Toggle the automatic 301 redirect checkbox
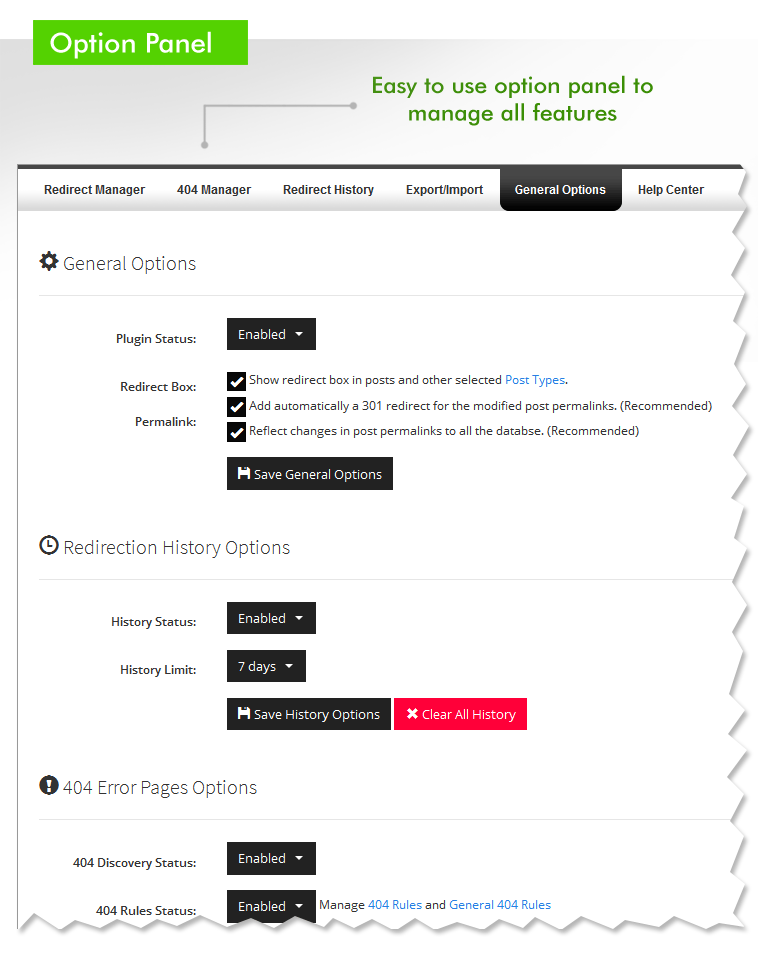758x970 pixels. coord(237,407)
